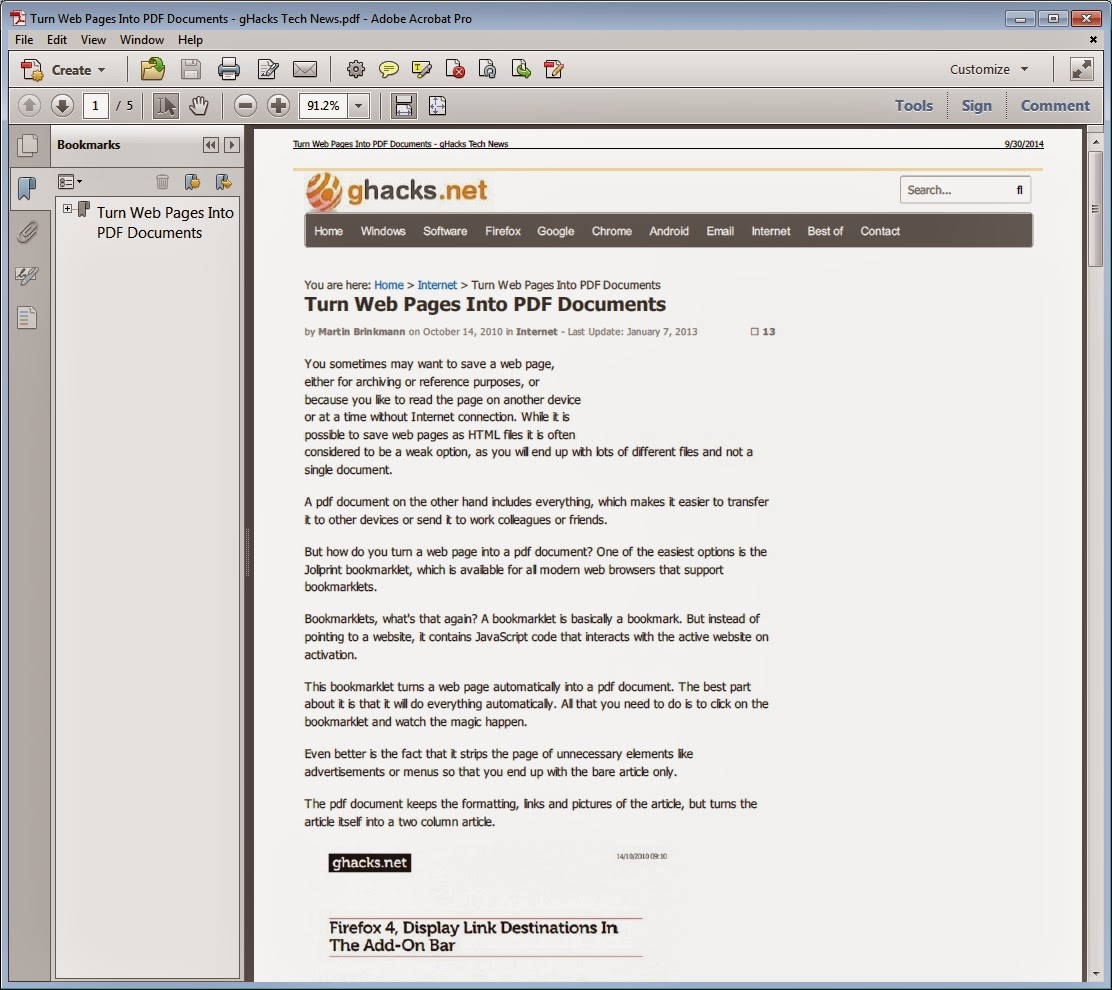This screenshot has width=1112, height=990.
Task: Click the Internet breadcrumb link
Action: [x=437, y=285]
